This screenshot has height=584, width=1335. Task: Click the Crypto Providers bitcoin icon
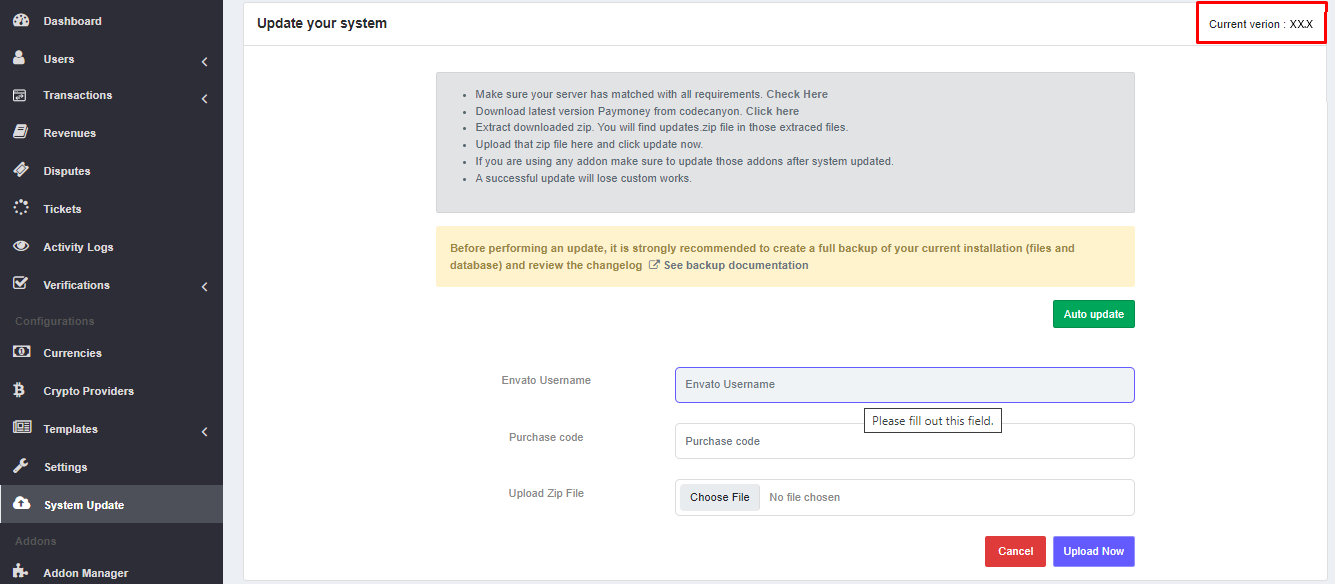coord(20,391)
